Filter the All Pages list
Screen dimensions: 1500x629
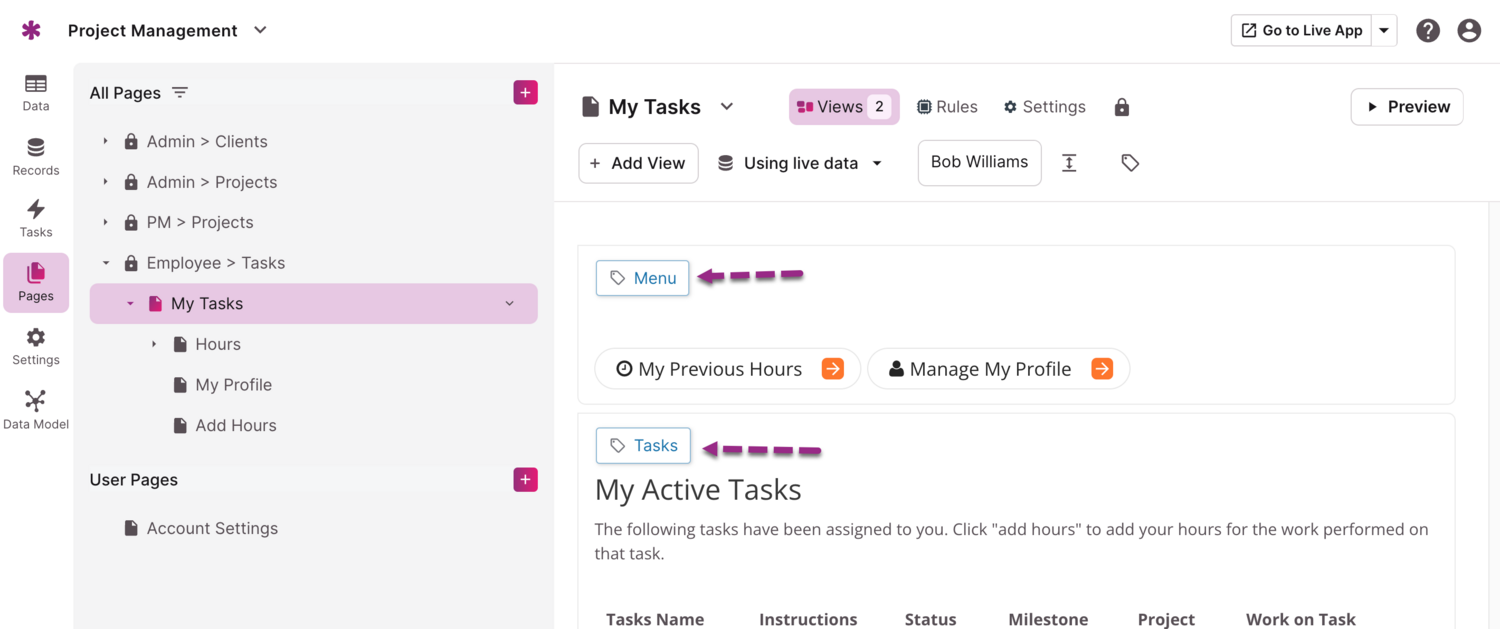(180, 93)
